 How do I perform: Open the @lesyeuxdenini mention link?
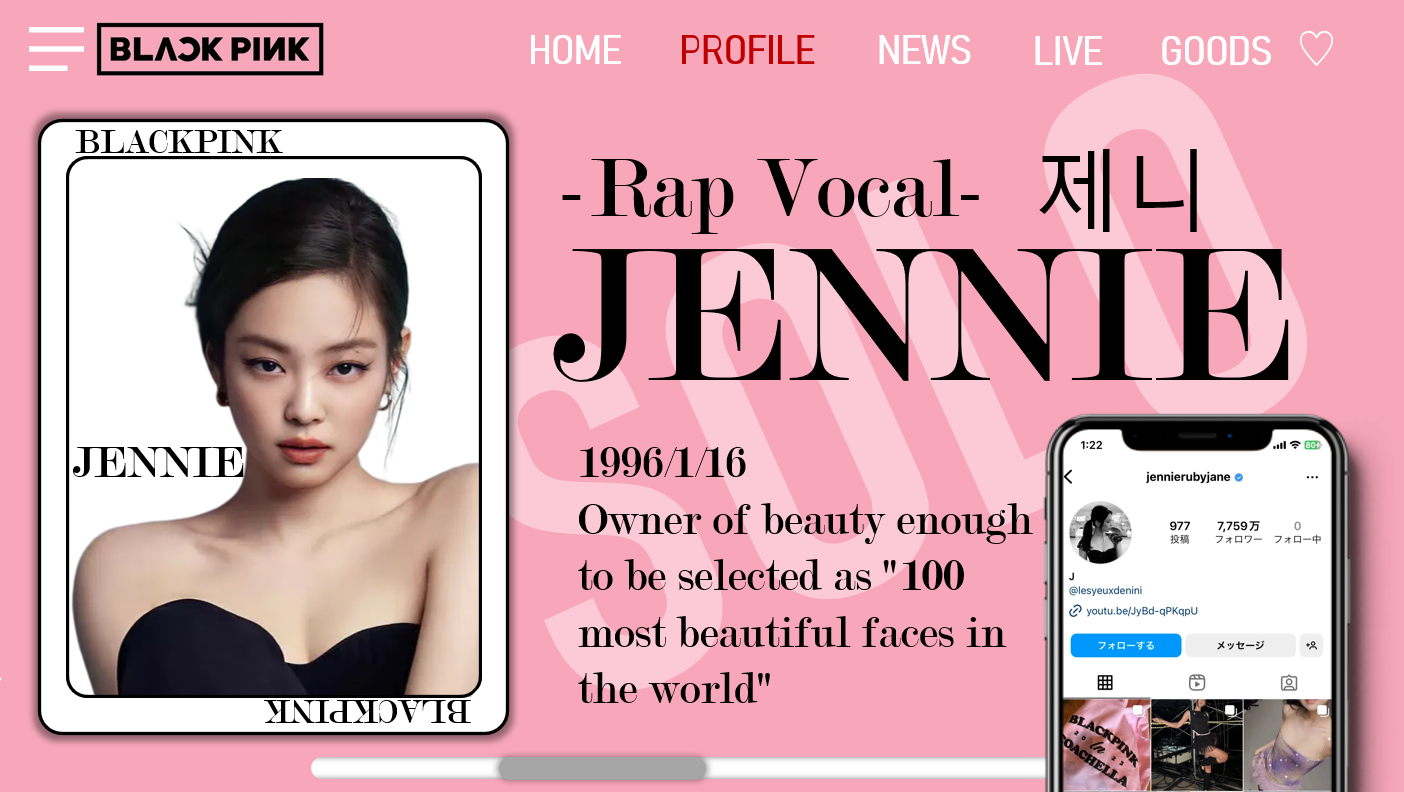pos(1106,591)
